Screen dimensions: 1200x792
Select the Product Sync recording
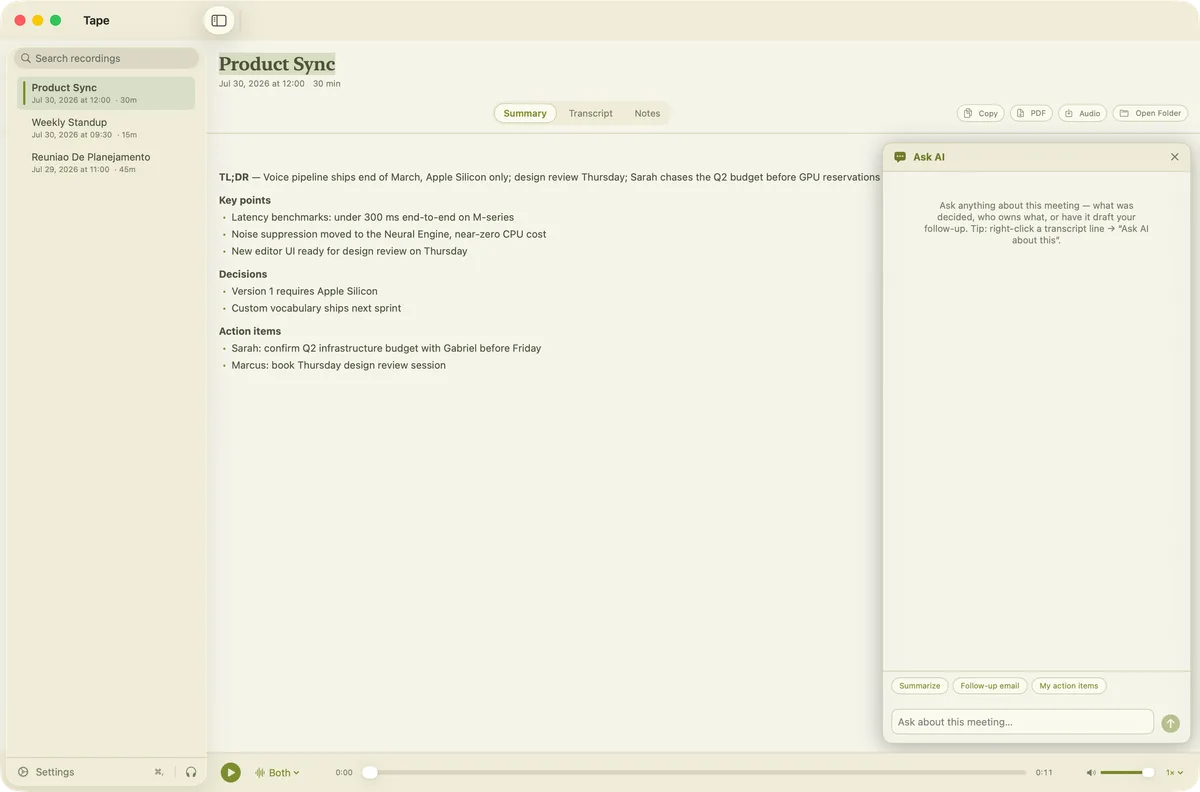pos(106,93)
